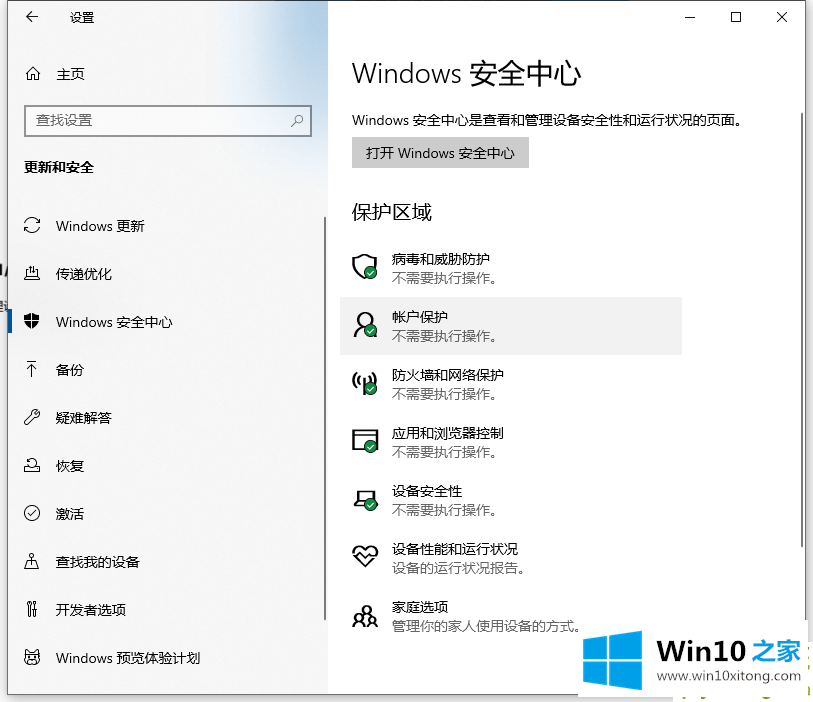Click the main content vertical scrollbar
The height and width of the screenshot is (702, 813).
point(802,328)
